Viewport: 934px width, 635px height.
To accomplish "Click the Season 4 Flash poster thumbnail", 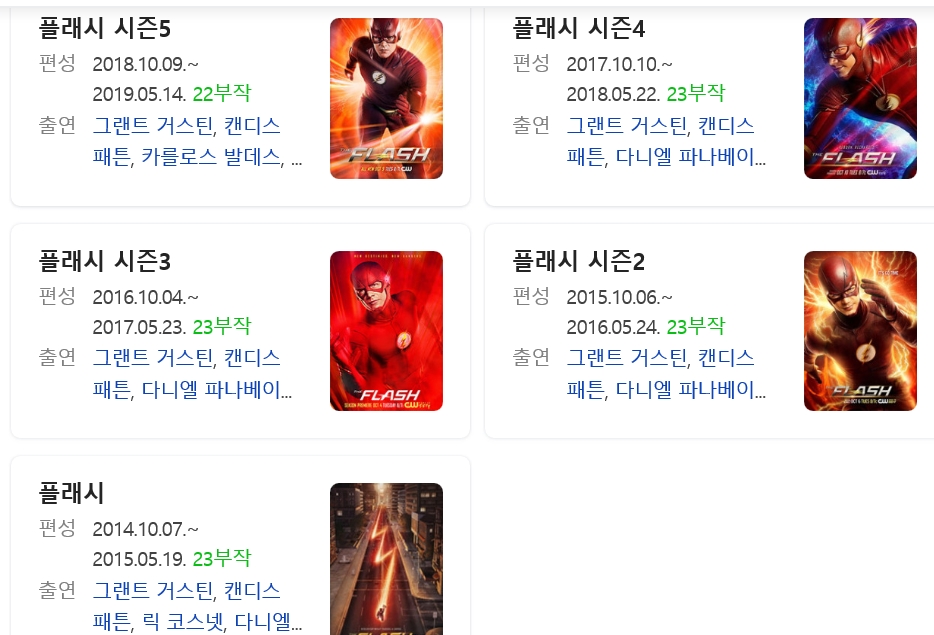I will (x=860, y=98).
